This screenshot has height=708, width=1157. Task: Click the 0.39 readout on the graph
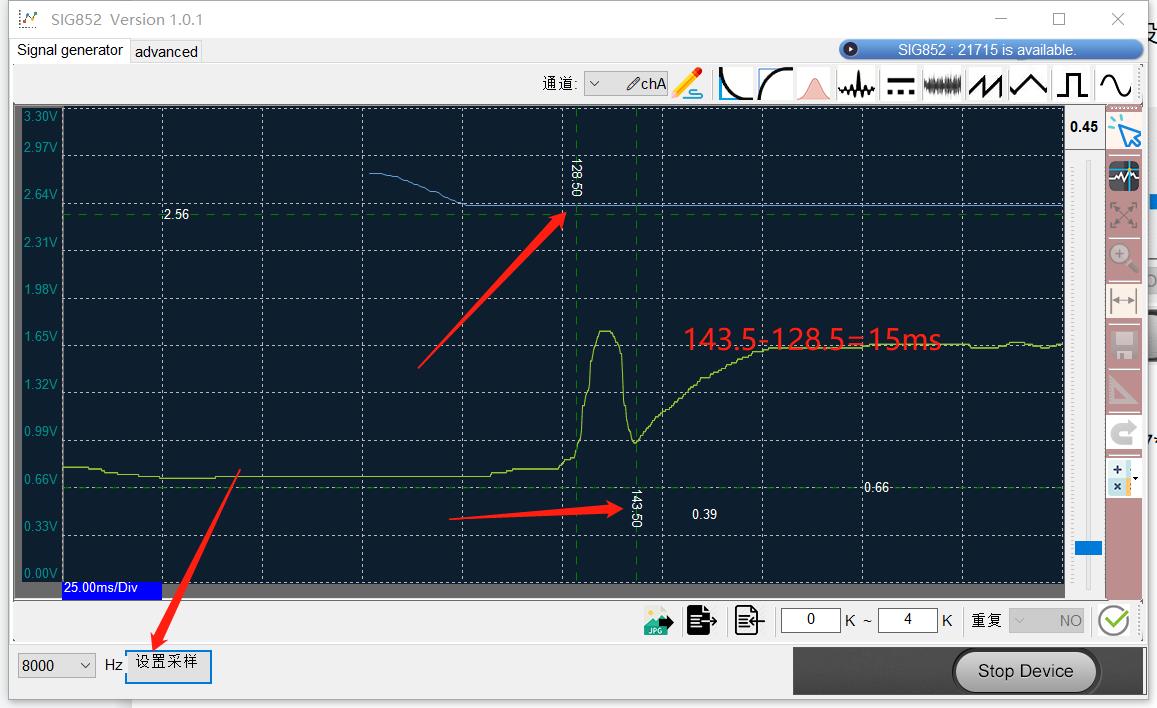[705, 514]
